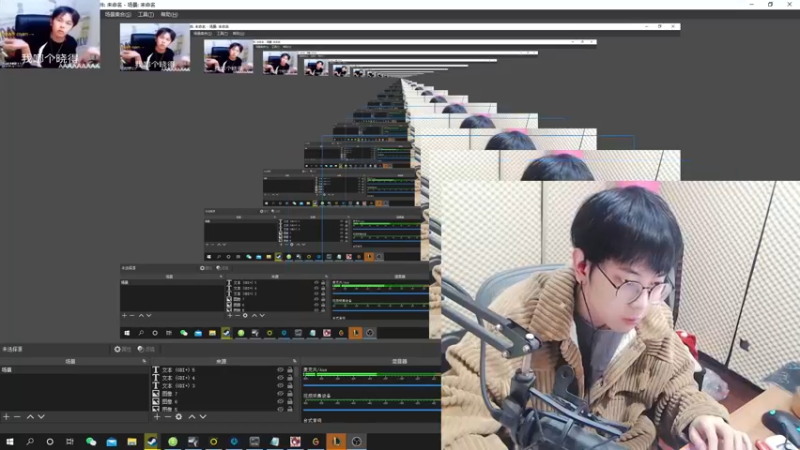Open the 场景集合(S) menu in the outermost menu bar
The width and height of the screenshot is (800, 450).
tap(118, 14)
